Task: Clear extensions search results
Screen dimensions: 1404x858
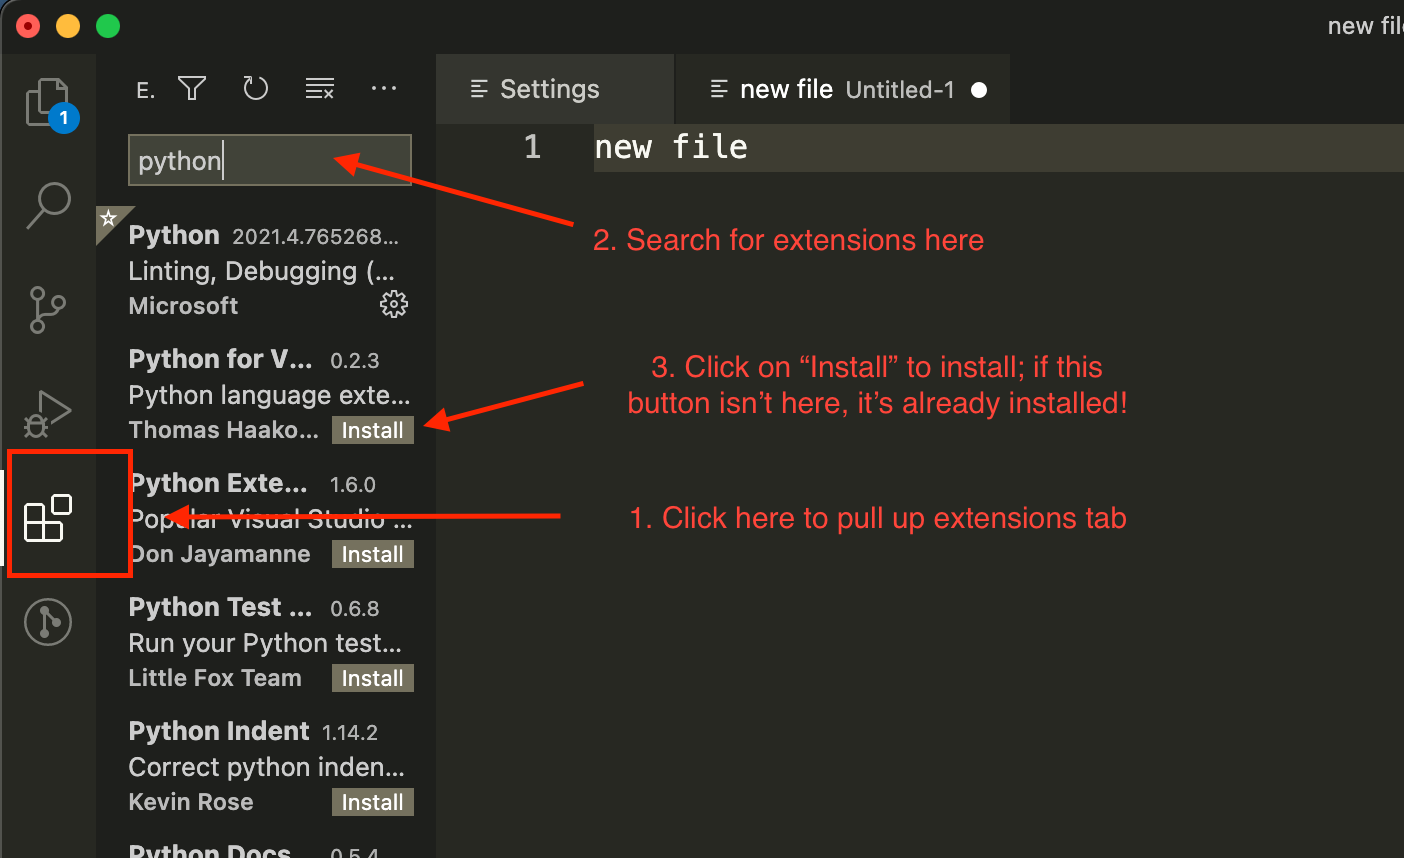Action: pos(320,89)
